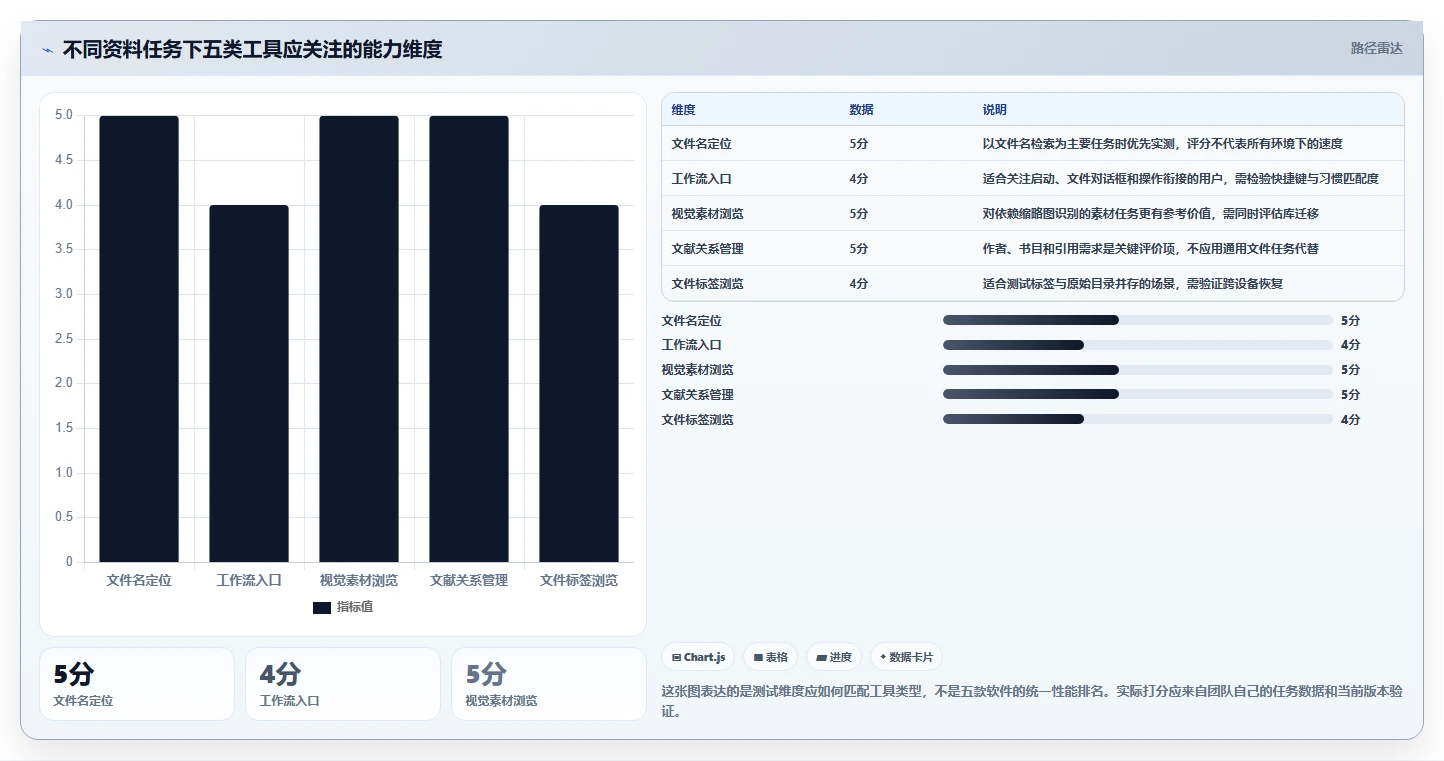Image resolution: width=1444 pixels, height=761 pixels.
Task: Click the 文件名定位 x-axis label
Action: (x=139, y=580)
